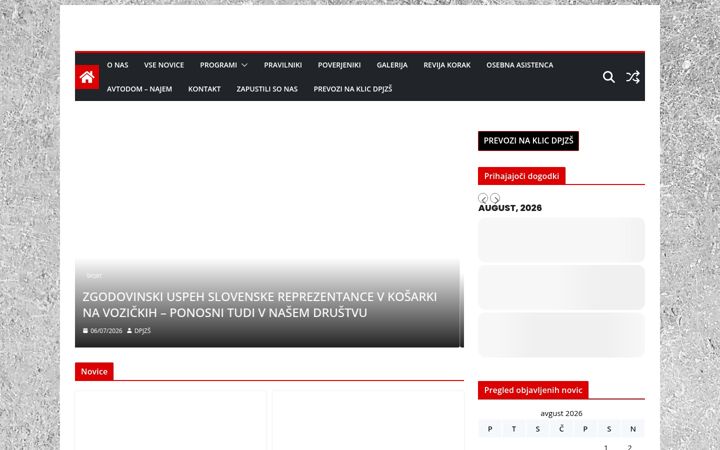Viewport: 720px width, 450px height.
Task: Open the featured article about košarka na vozičkih
Action: pos(259,304)
